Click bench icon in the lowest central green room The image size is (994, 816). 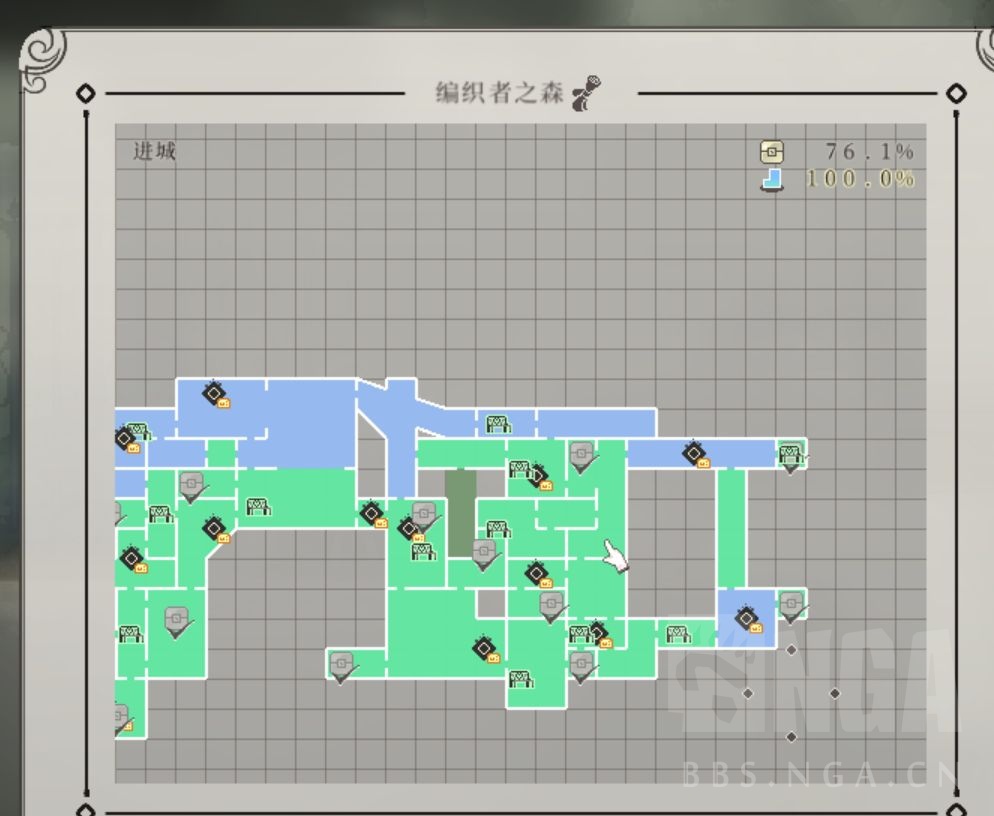click(520, 680)
